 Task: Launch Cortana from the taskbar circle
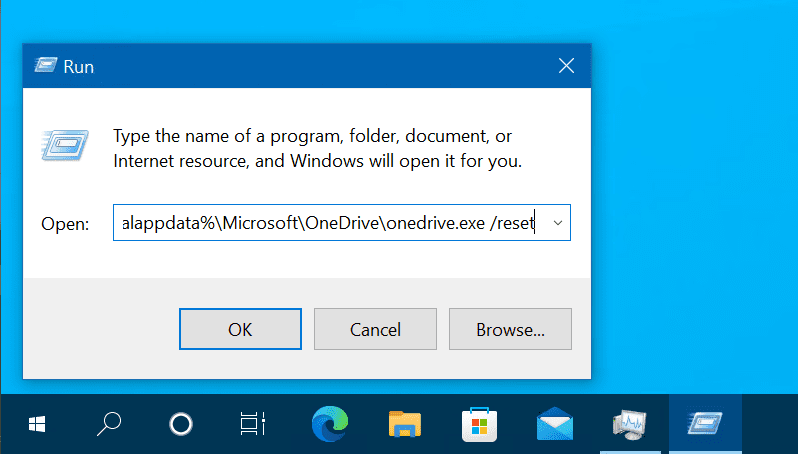181,424
